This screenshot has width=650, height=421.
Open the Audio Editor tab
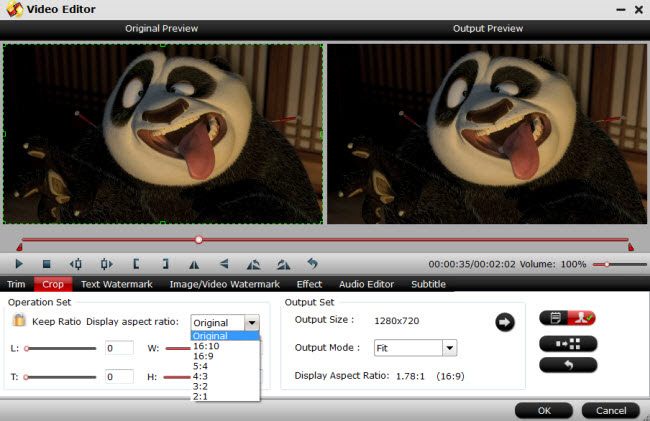click(x=366, y=284)
